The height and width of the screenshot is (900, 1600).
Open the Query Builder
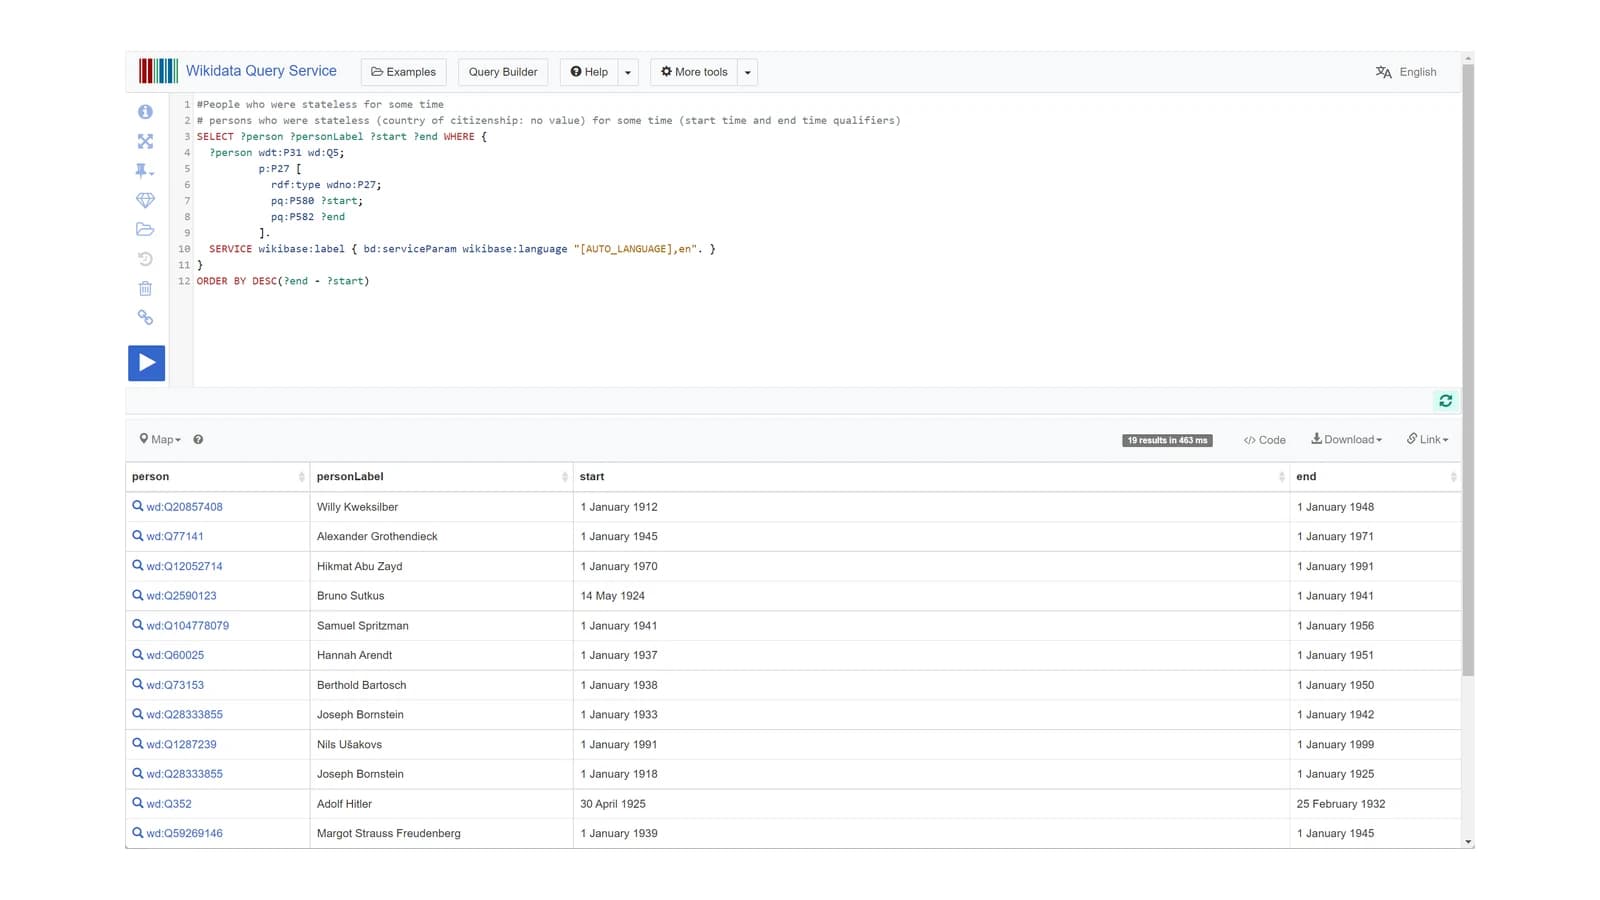[503, 72]
